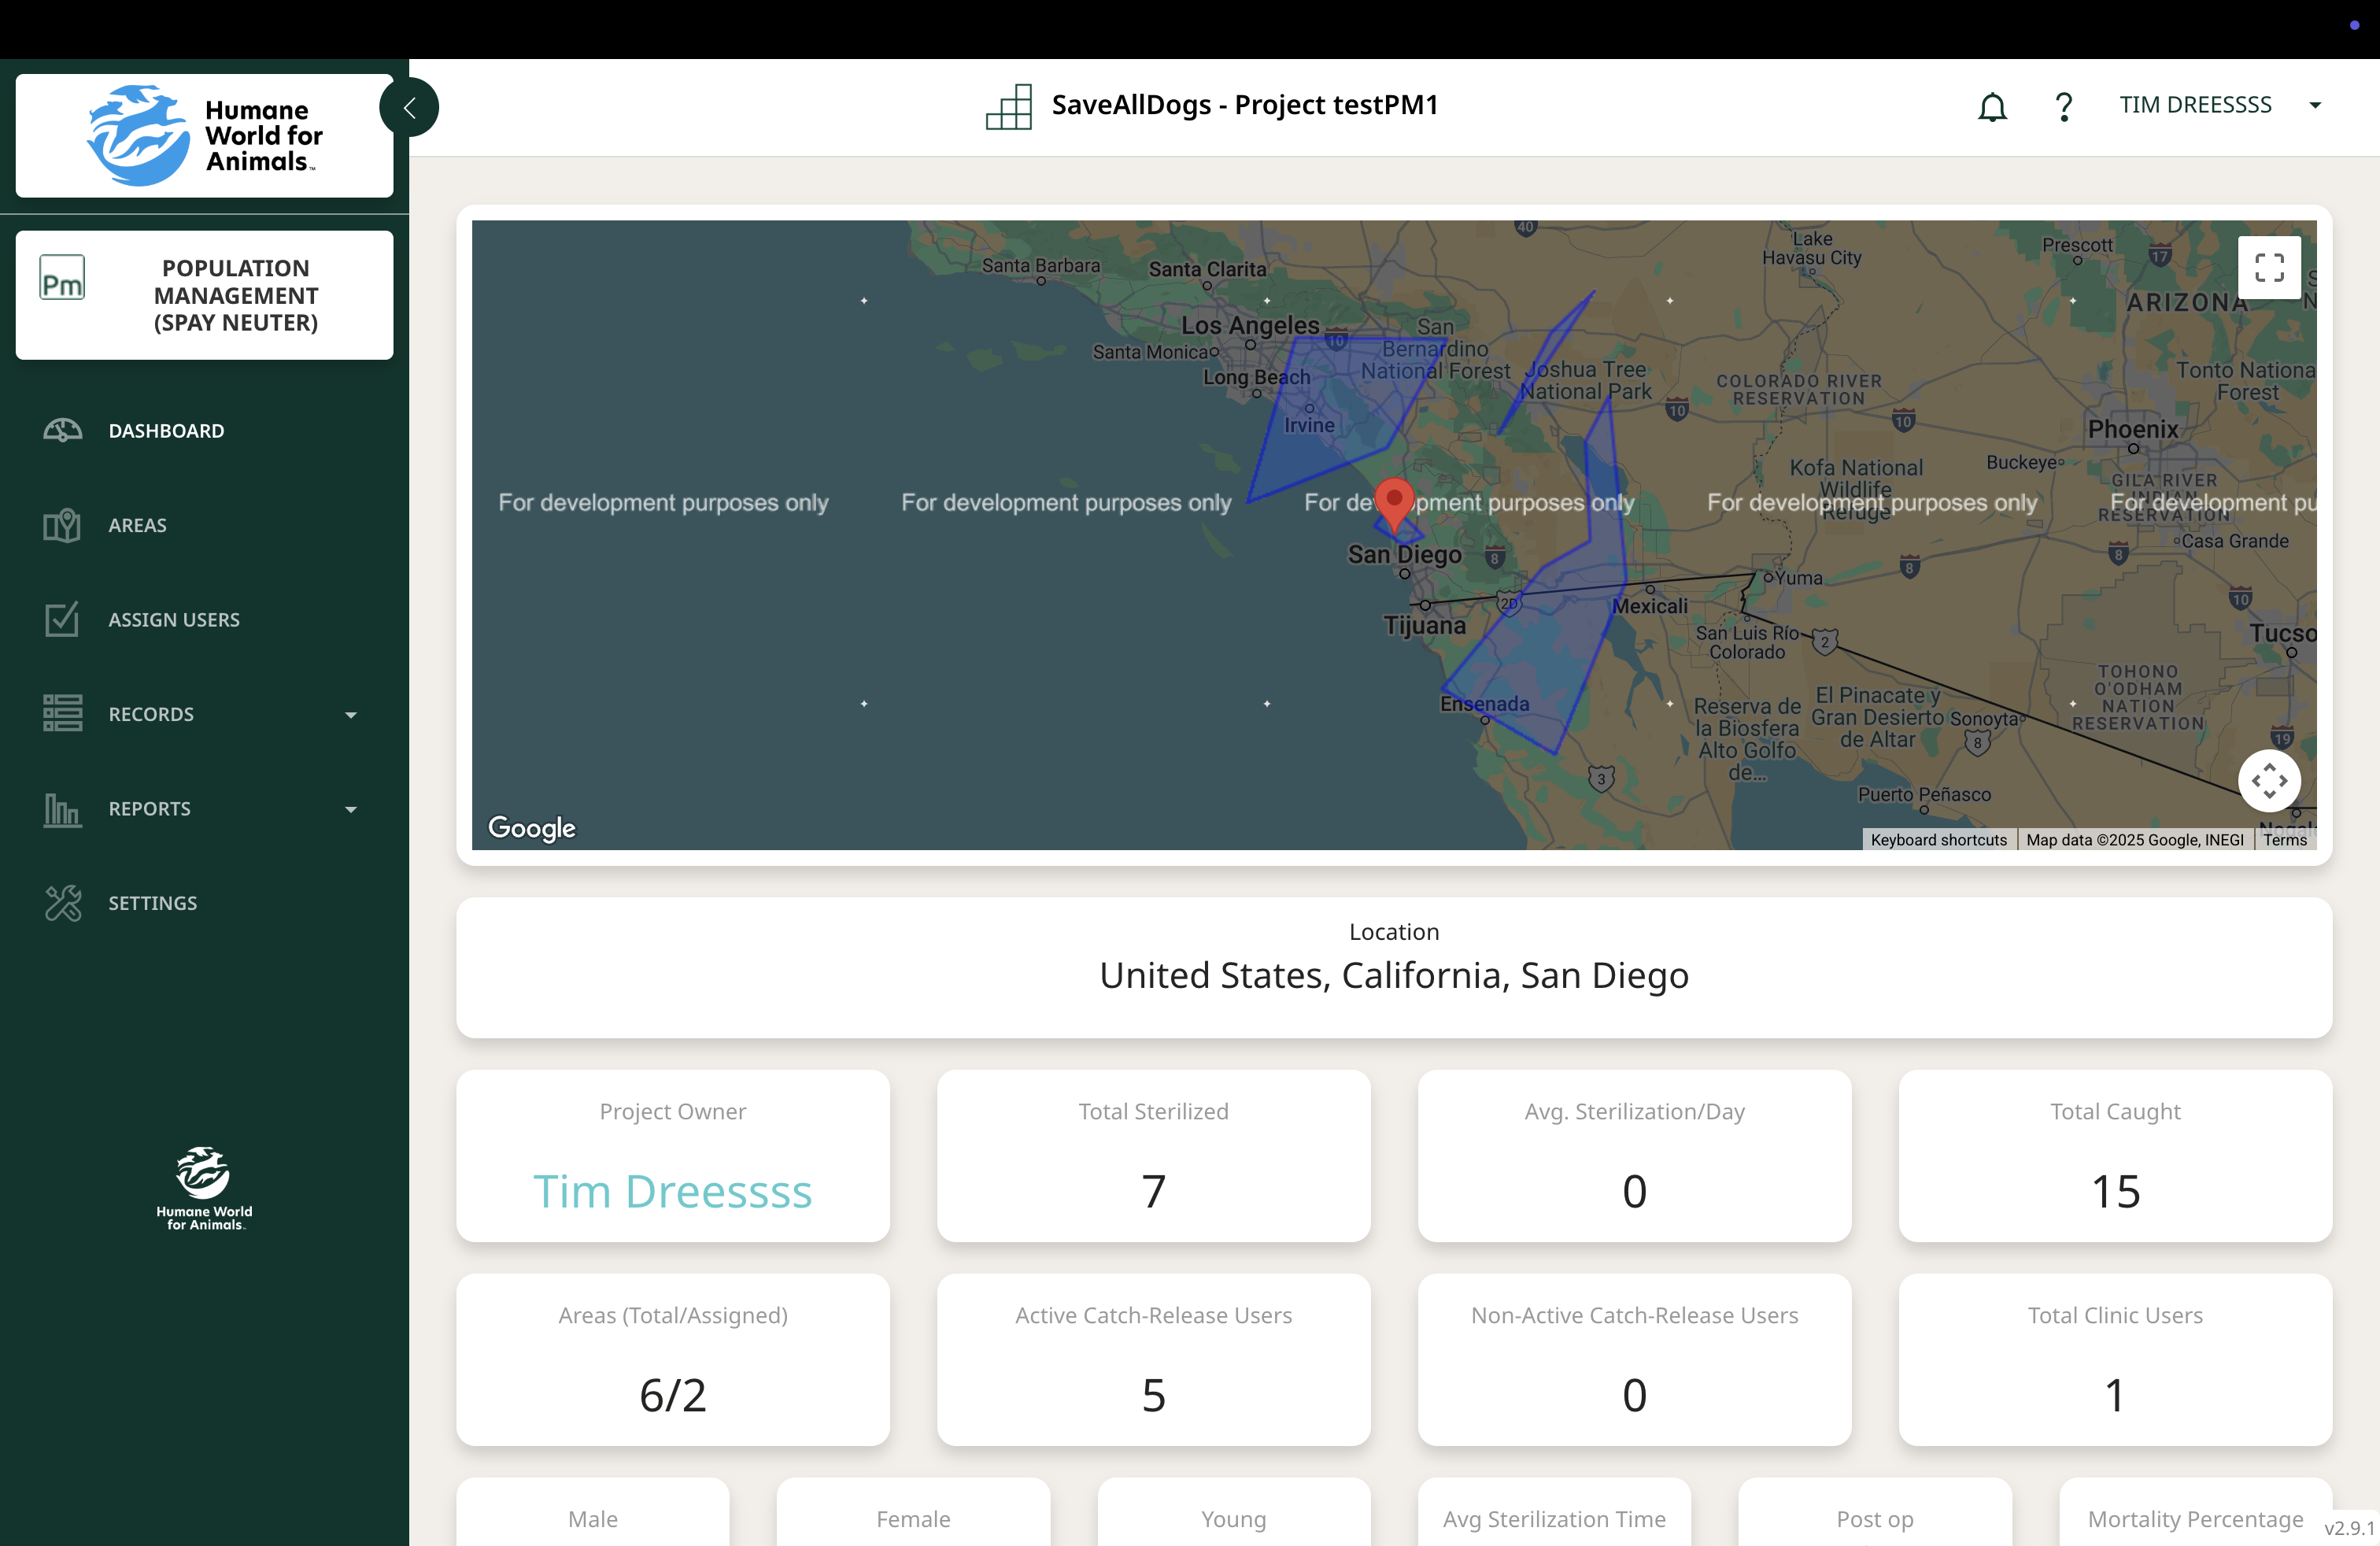Open Settings via the wrench icon
Image resolution: width=2380 pixels, height=1546 pixels.
[x=62, y=902]
